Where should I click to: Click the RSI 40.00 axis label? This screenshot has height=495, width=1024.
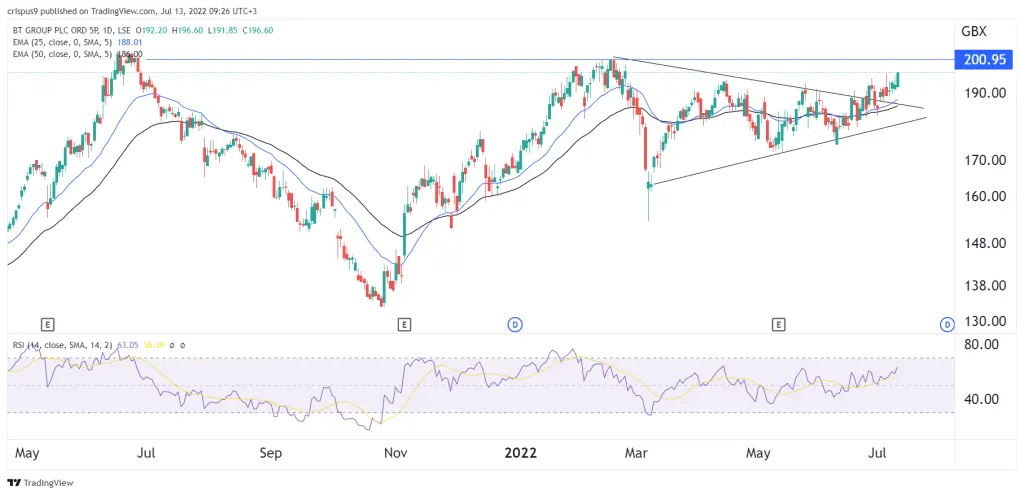(x=982, y=398)
